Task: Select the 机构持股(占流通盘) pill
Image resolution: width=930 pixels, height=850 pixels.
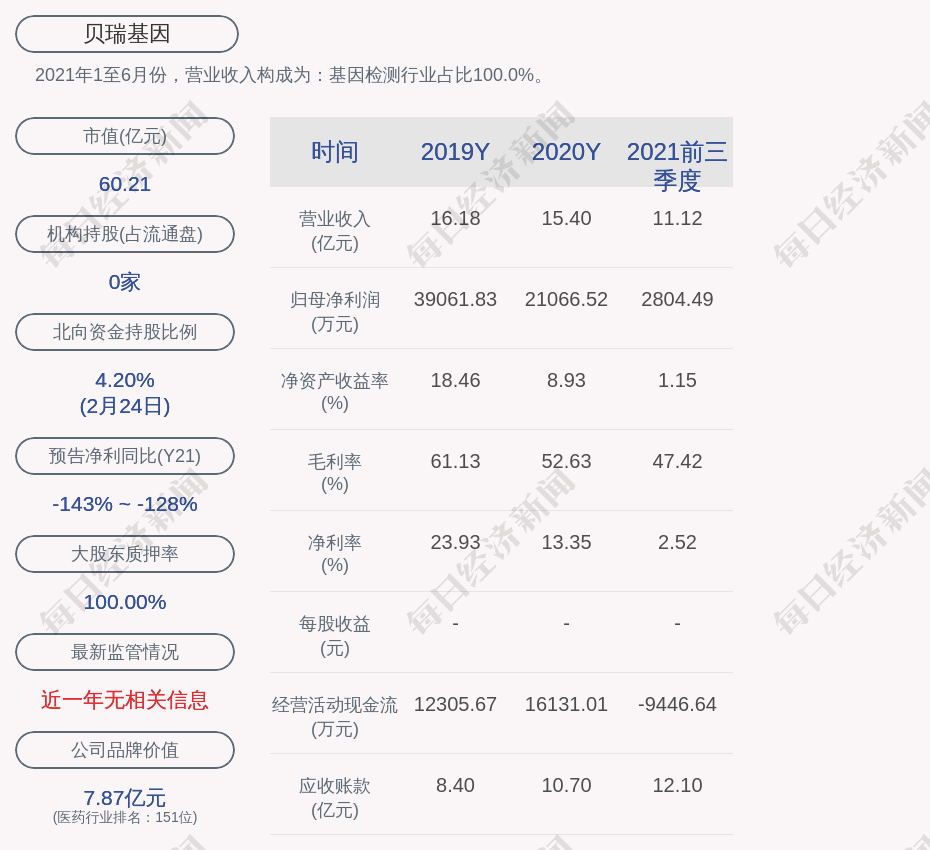Action: (x=125, y=234)
